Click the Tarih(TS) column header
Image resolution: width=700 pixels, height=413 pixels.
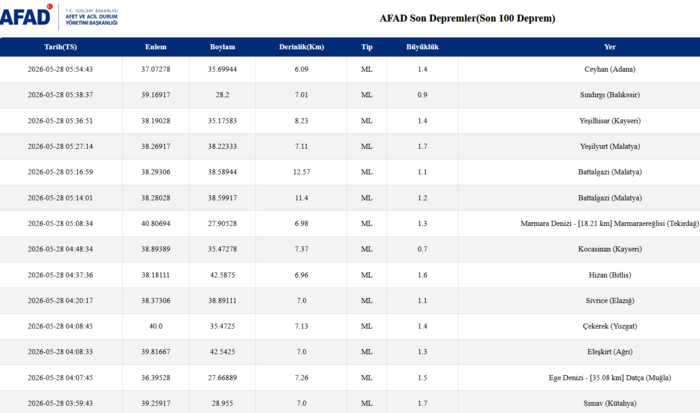click(60, 47)
